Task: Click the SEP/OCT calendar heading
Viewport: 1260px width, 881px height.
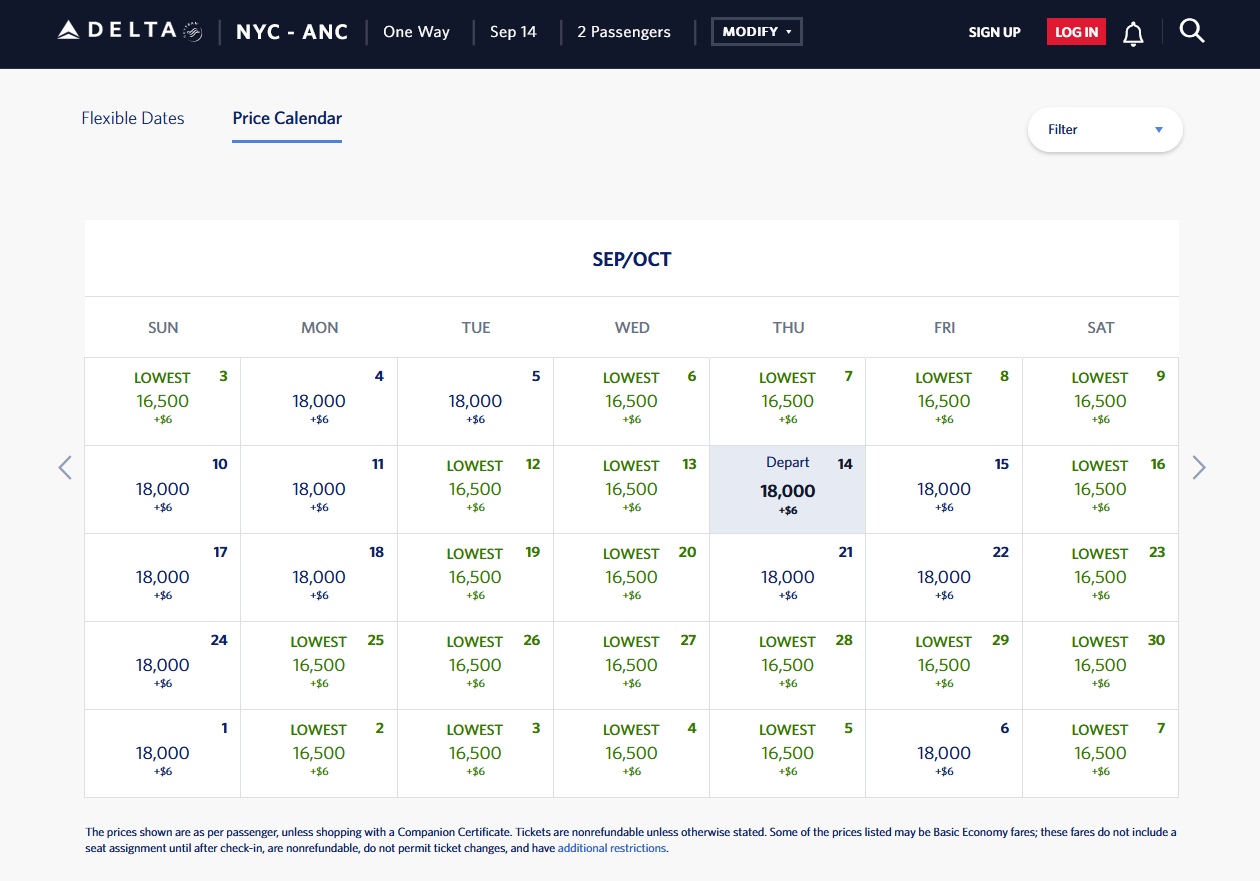Action: 632,259
